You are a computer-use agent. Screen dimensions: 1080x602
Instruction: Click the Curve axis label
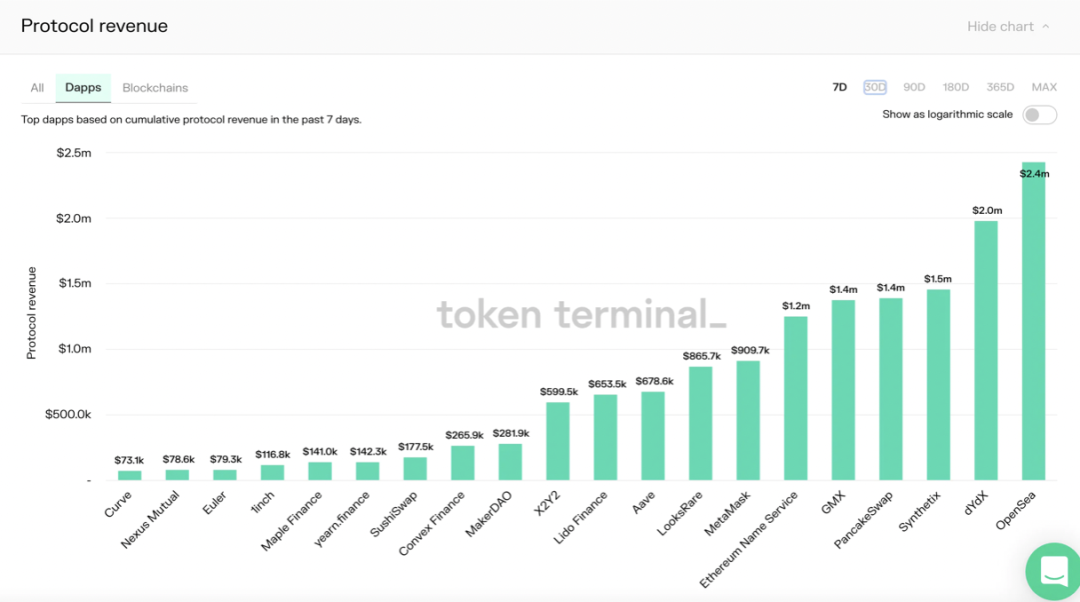click(x=117, y=505)
